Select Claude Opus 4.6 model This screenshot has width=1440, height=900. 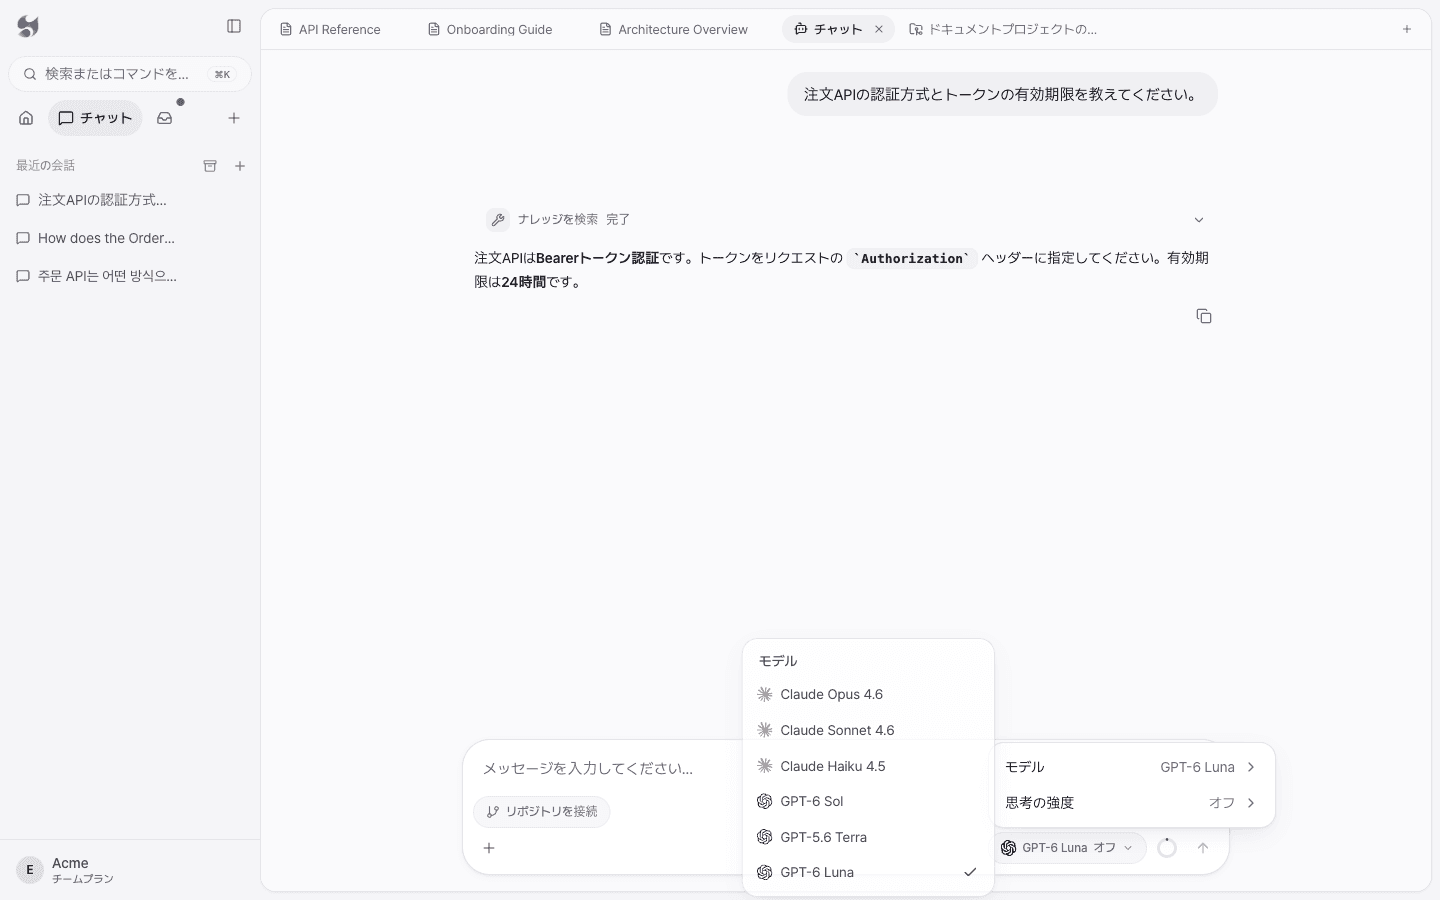pos(868,694)
